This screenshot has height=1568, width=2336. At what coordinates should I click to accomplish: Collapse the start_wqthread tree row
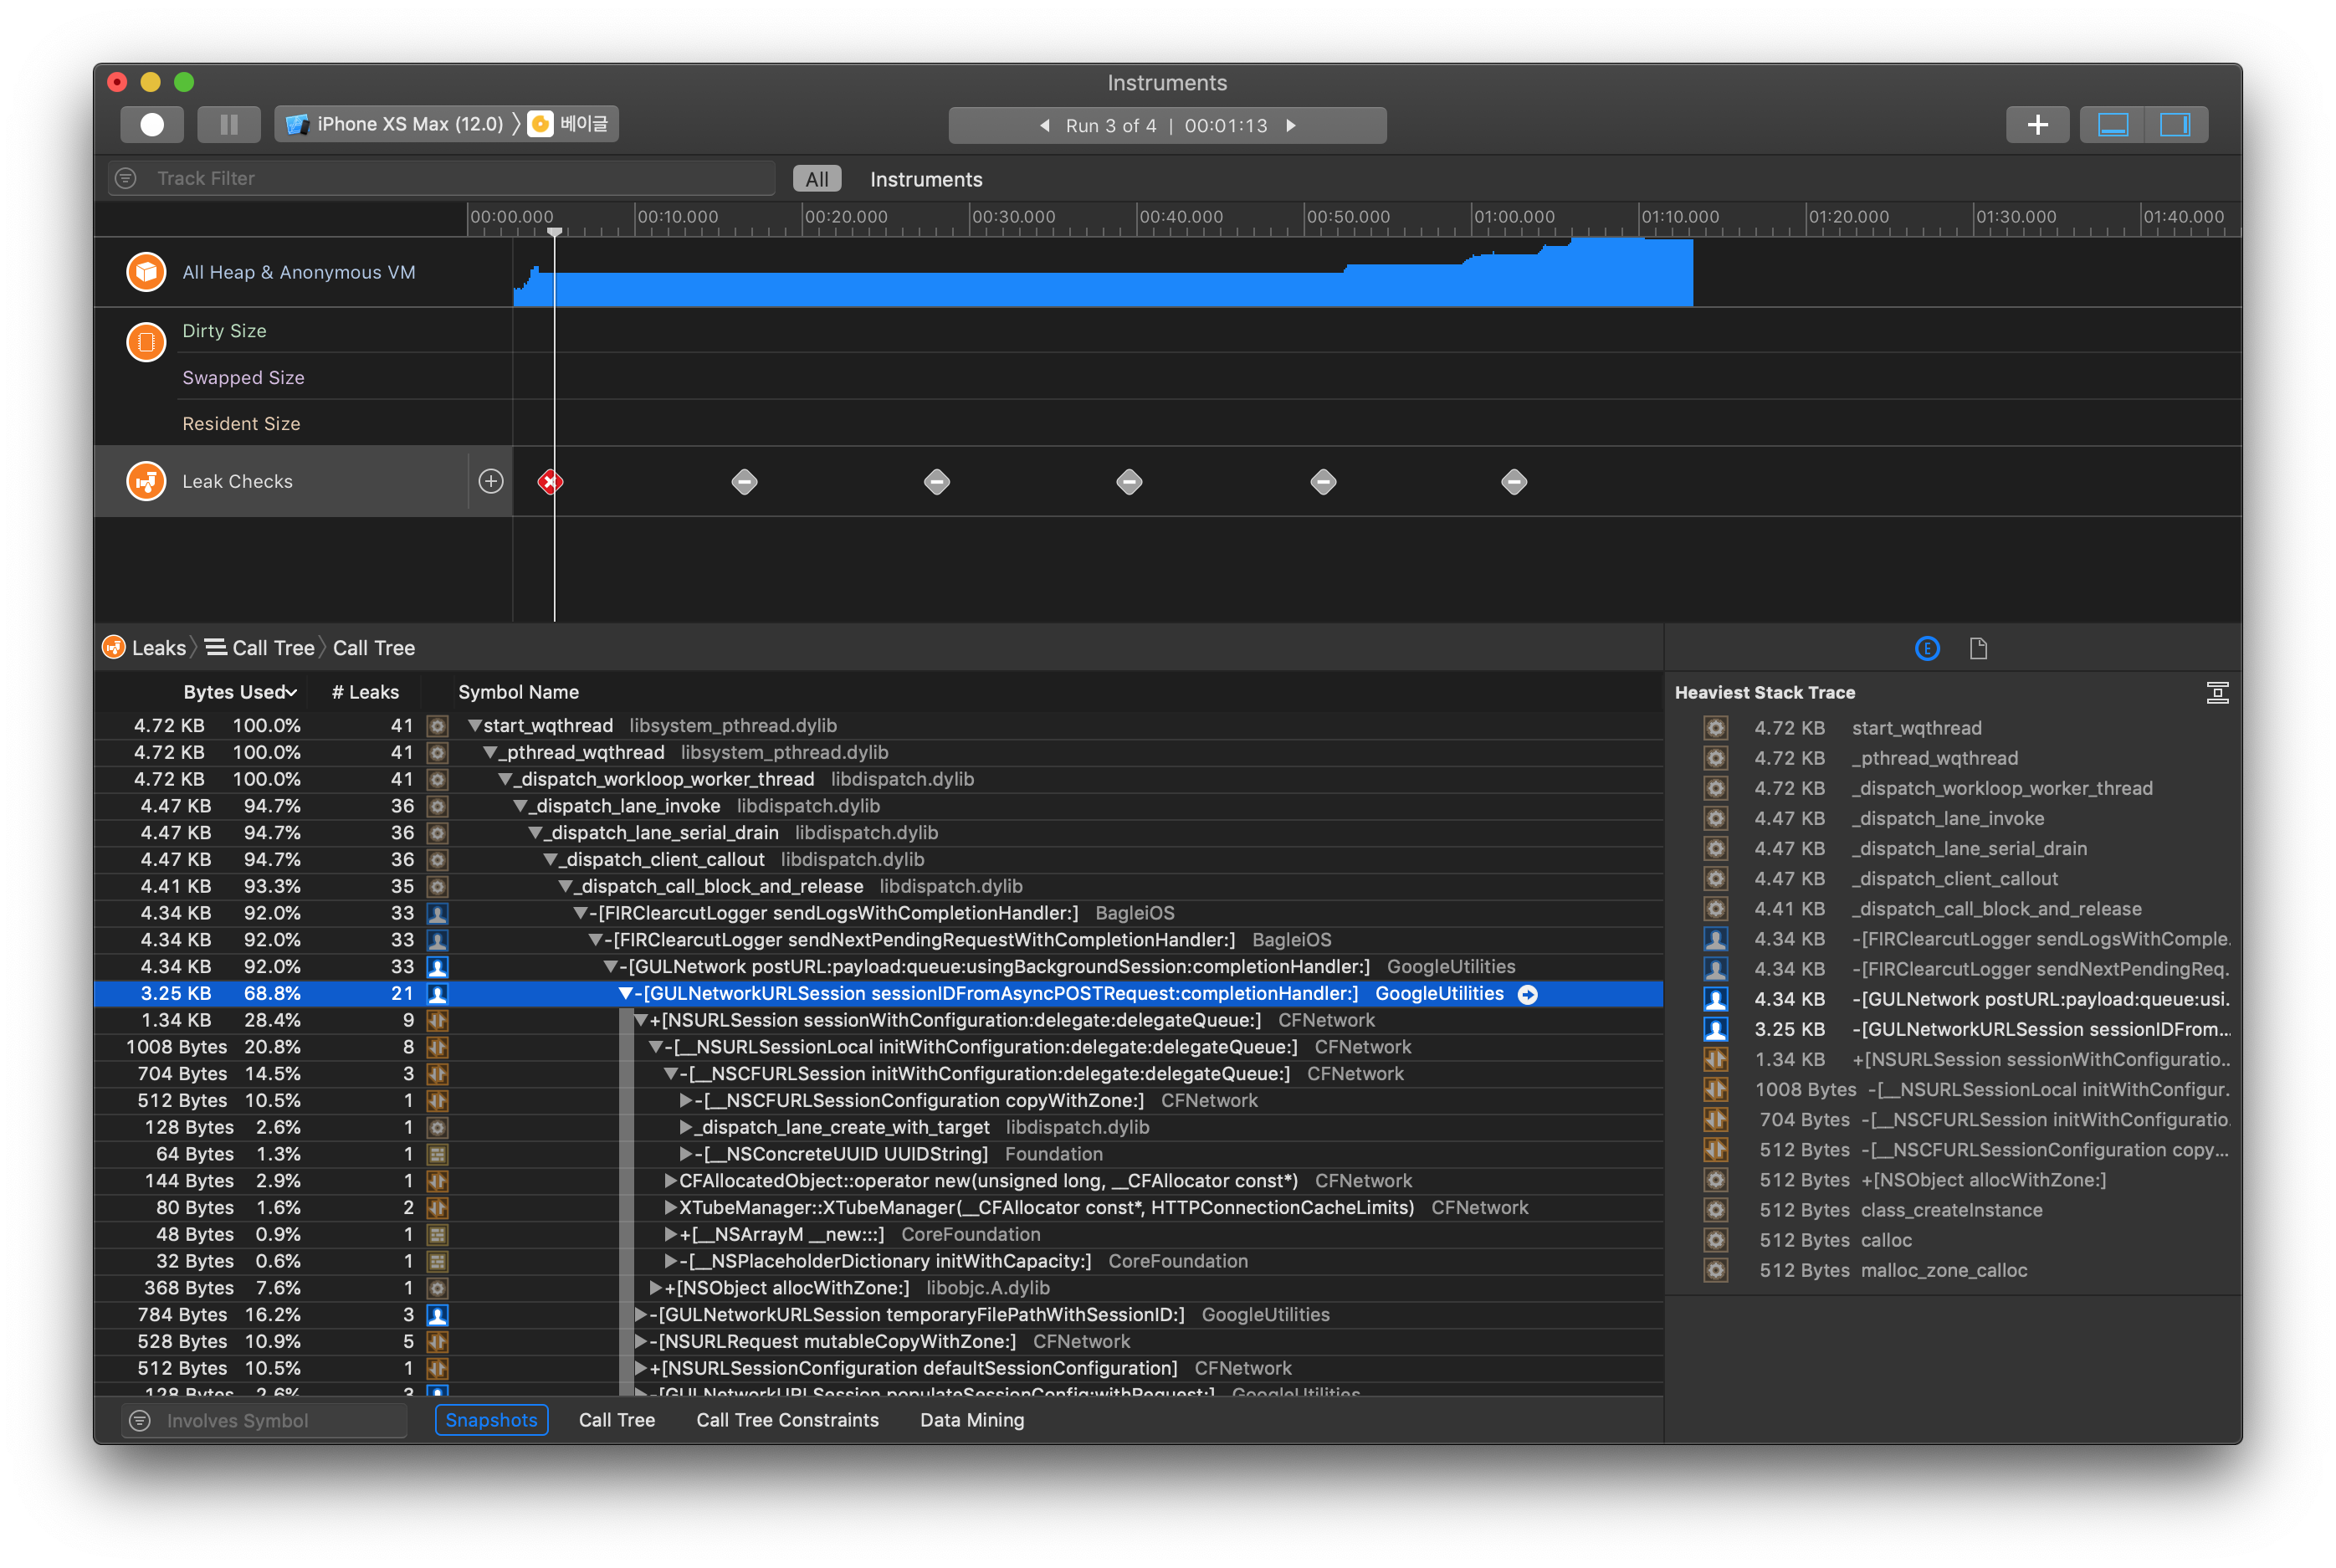[475, 726]
